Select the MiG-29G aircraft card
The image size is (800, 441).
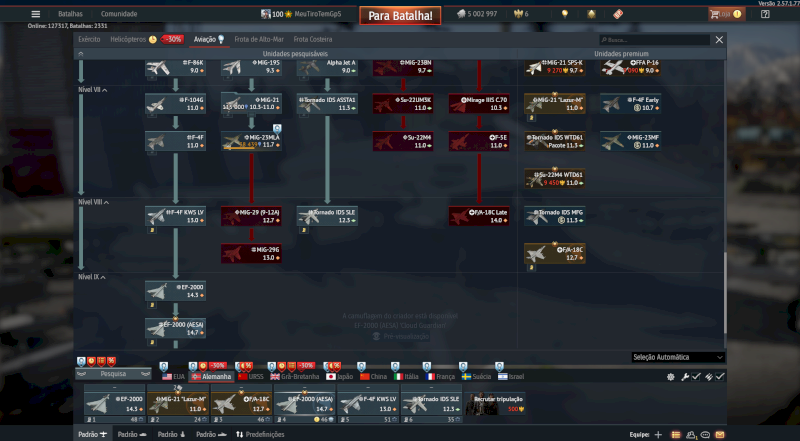coord(252,254)
